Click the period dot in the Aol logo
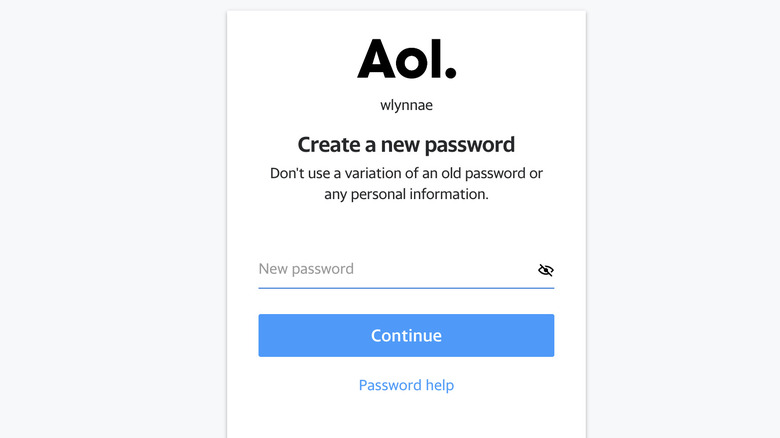This screenshot has height=438, width=780. pyautogui.click(x=450, y=73)
